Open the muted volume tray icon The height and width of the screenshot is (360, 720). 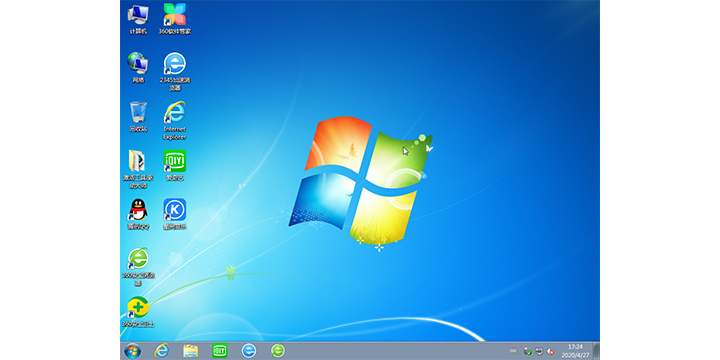550,352
